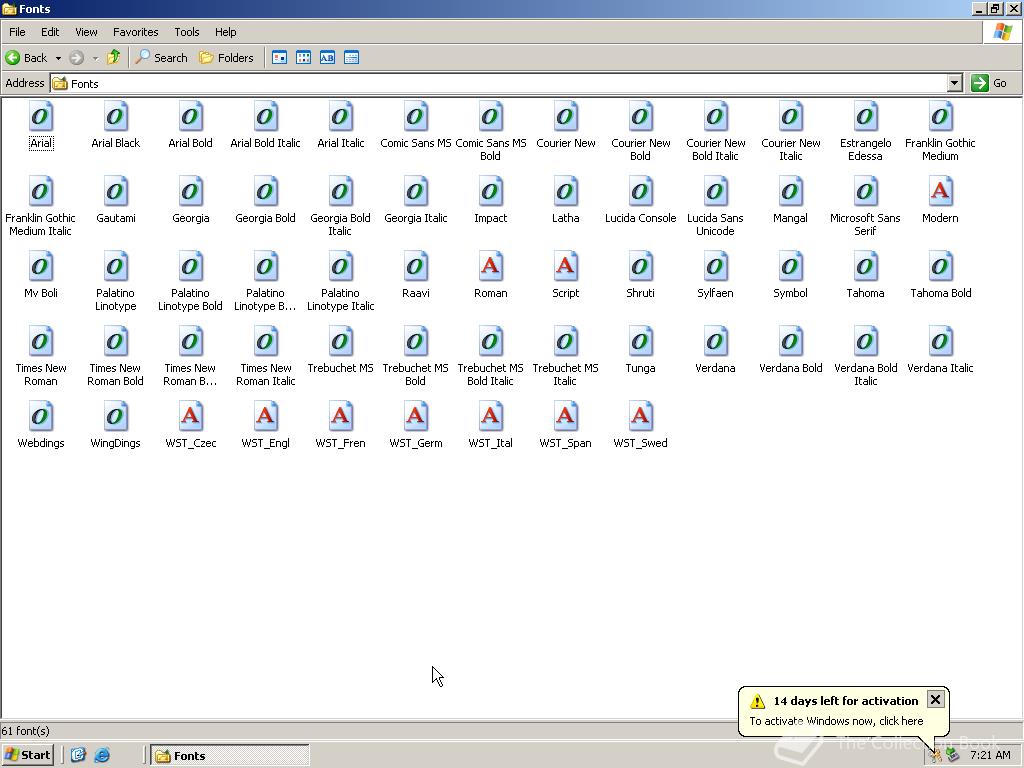Screen dimensions: 1024x768
Task: Select the Trebuchet MS Bold Italic font
Action: tap(490, 357)
